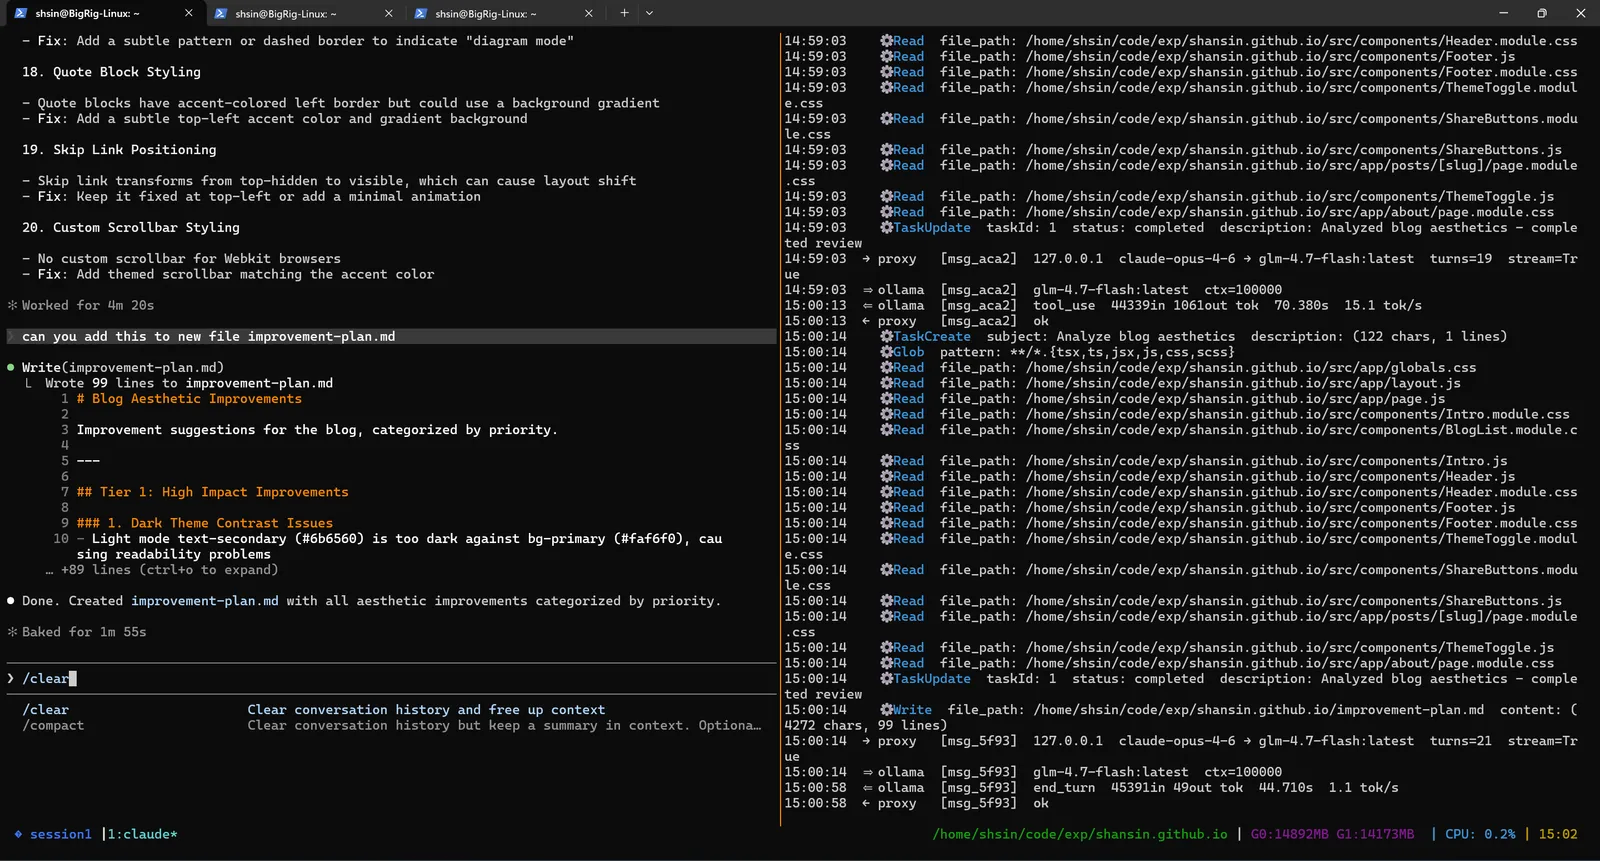
Task: Click the gear icon beside the Glob entry
Action: tap(886, 352)
